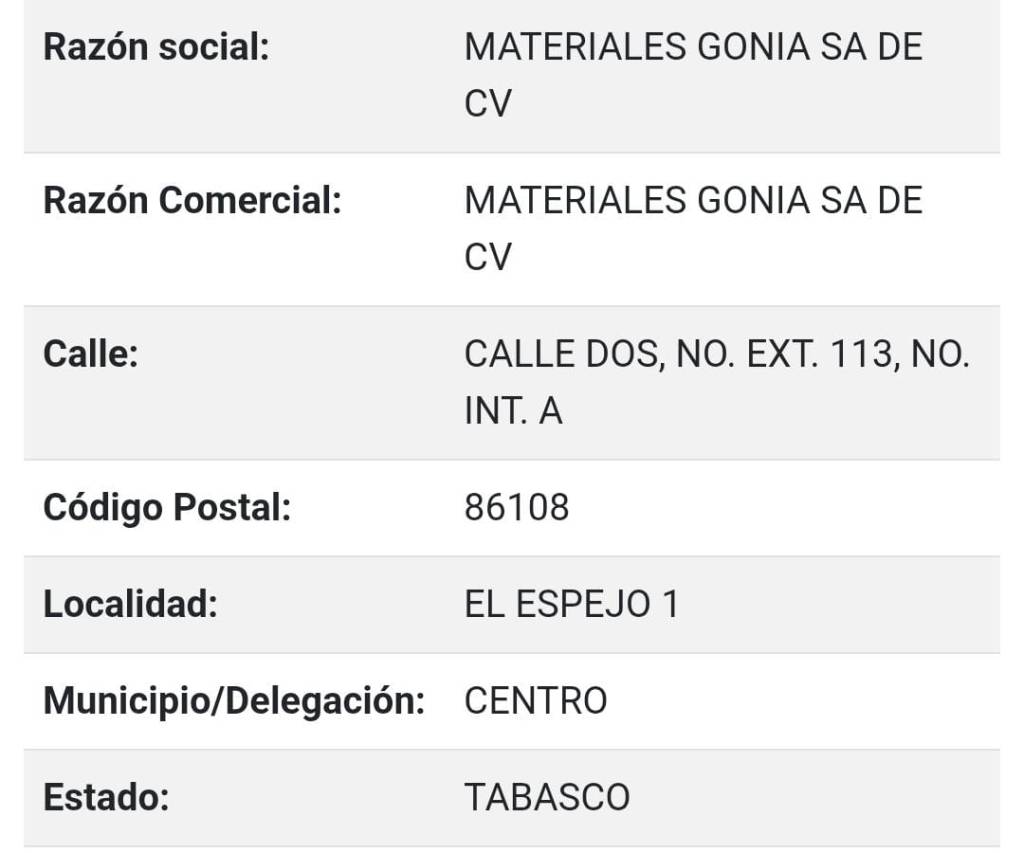Click the "Municipio/Delegación:" label
Screen dimensions: 1024x853
point(234,701)
